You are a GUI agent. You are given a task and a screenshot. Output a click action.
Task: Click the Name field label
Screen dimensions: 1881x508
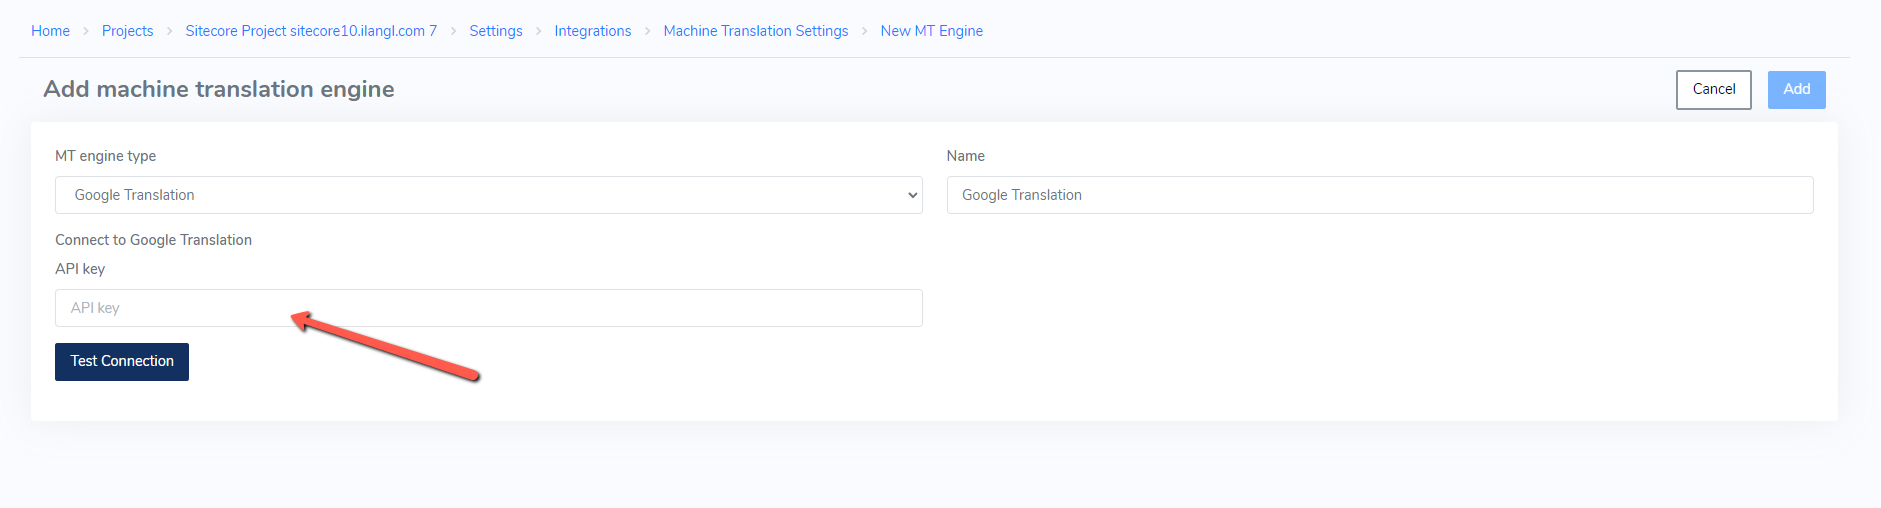(x=966, y=156)
